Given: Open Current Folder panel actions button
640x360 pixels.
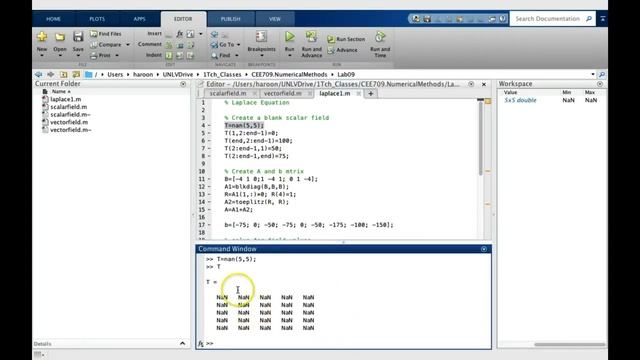Looking at the screenshot, I should pyautogui.click(x=183, y=84).
